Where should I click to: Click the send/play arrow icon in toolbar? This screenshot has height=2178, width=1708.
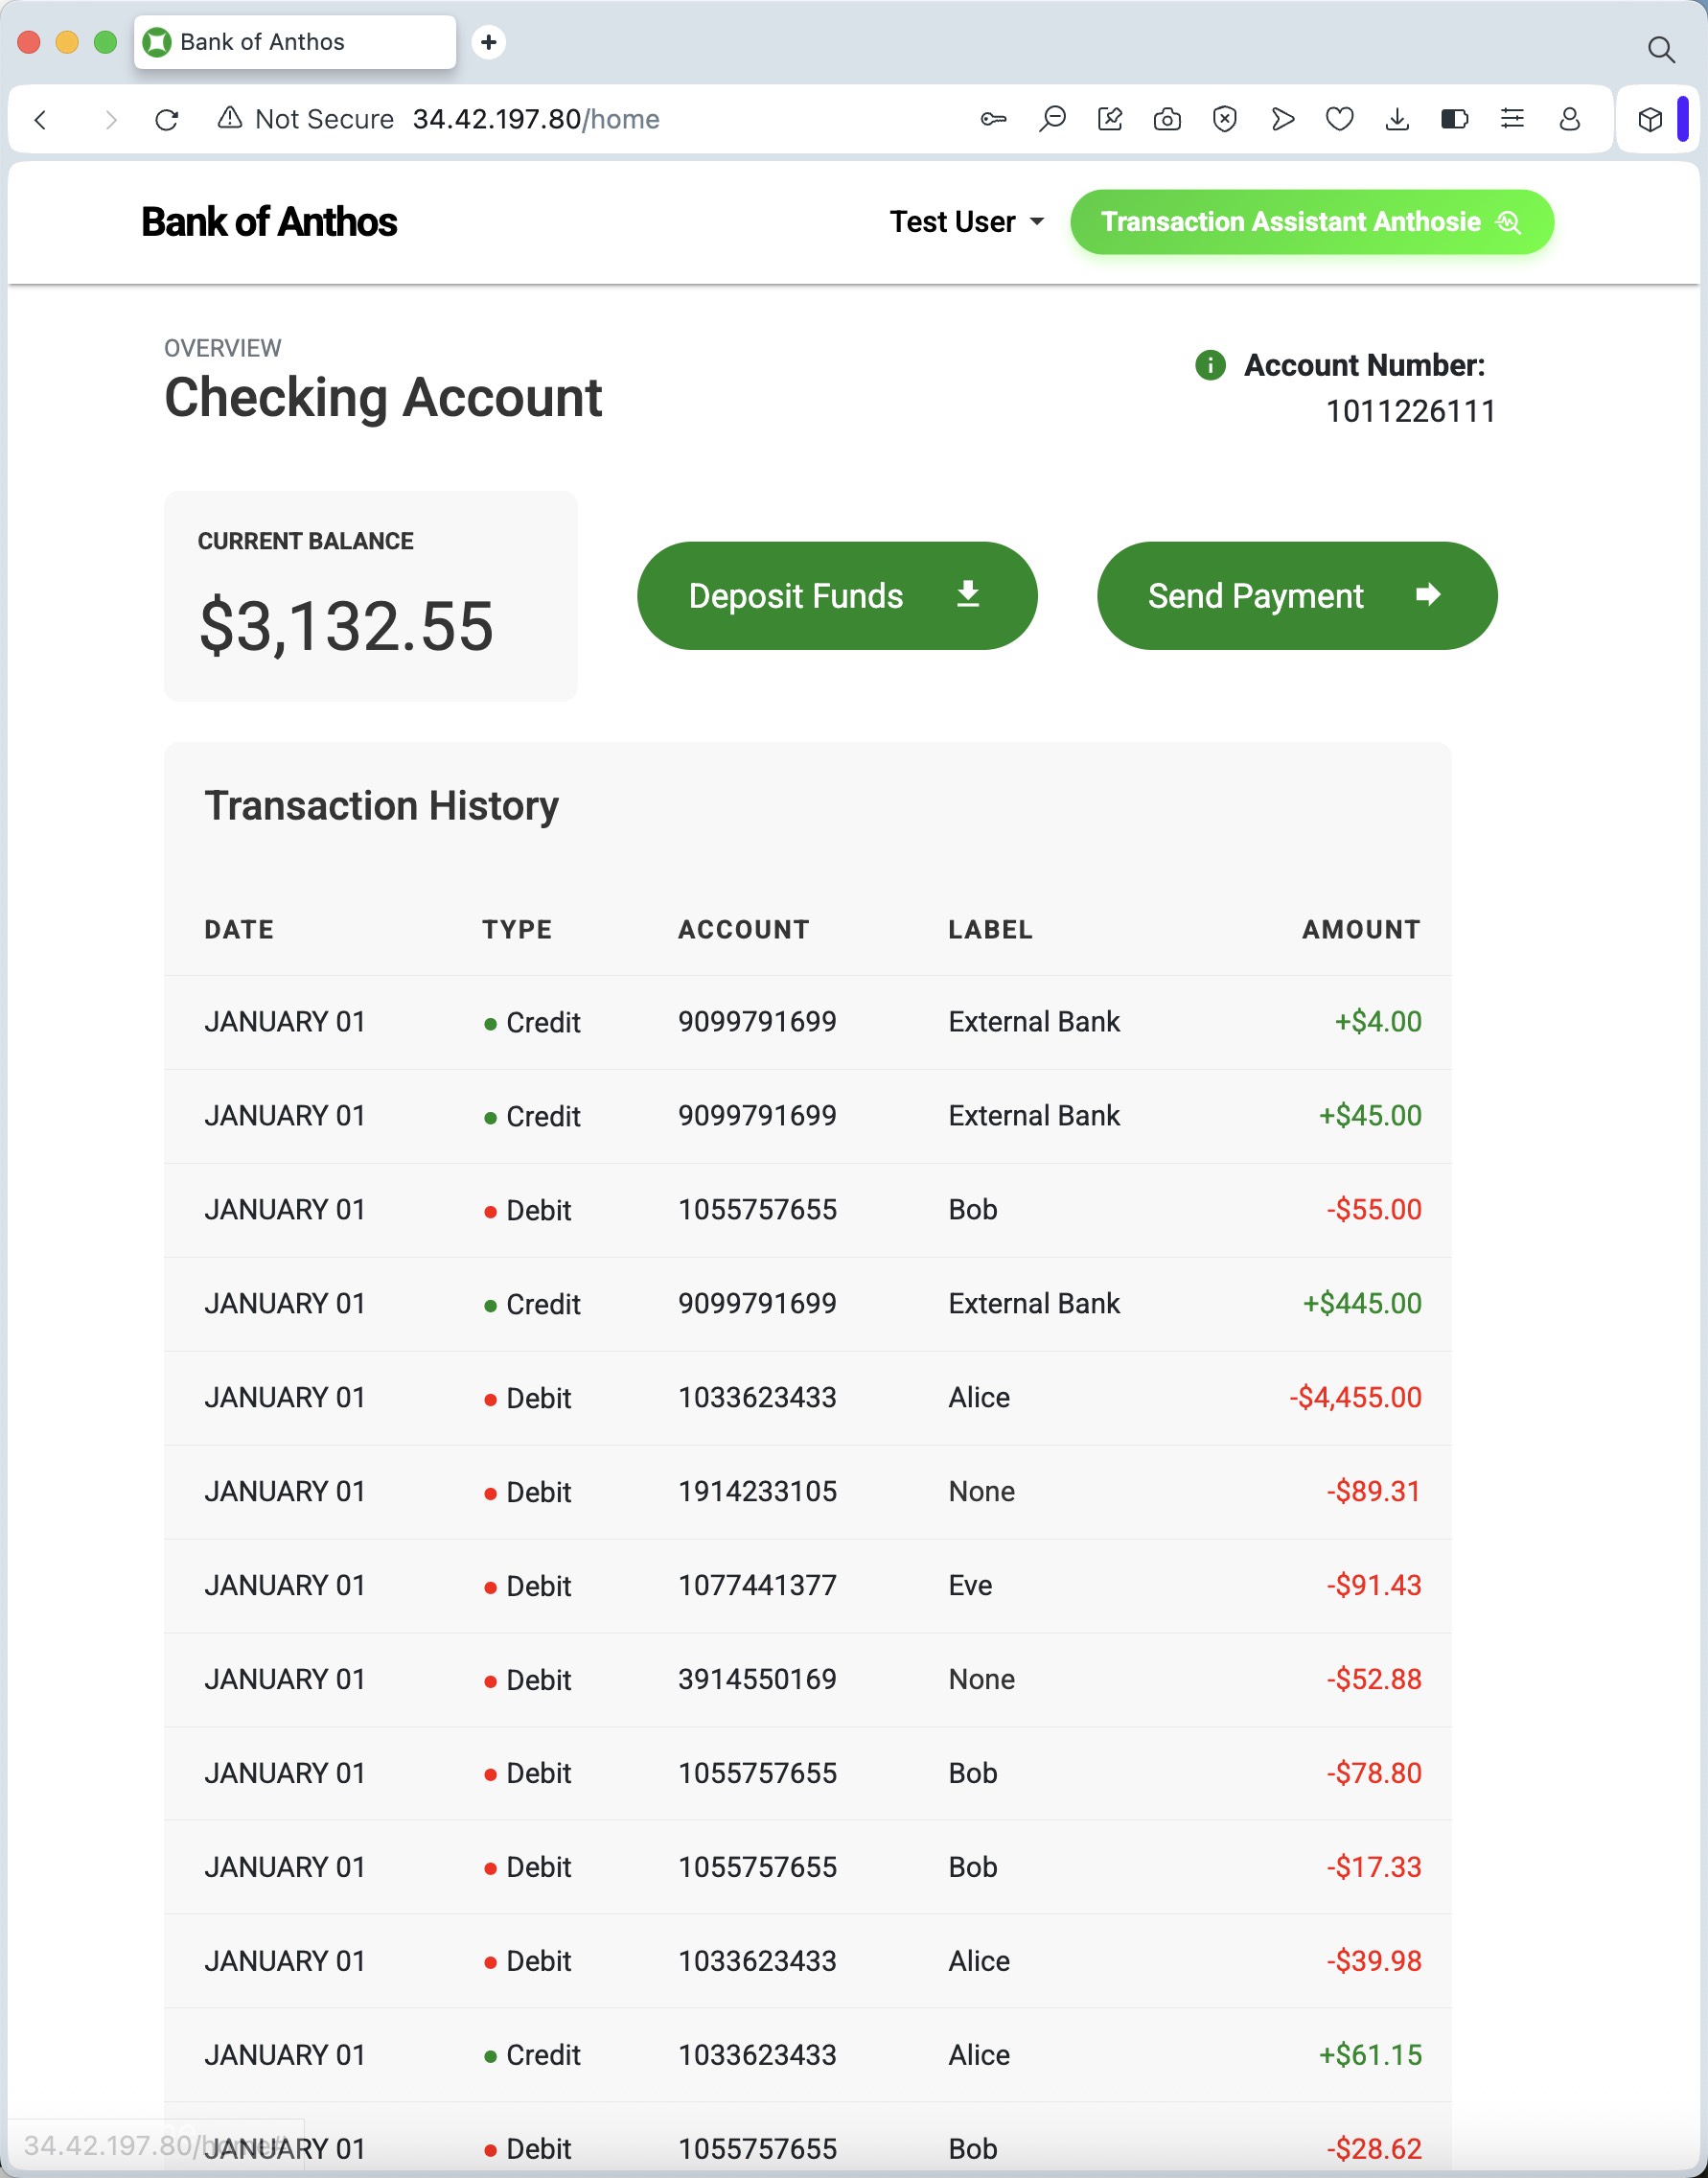(1283, 120)
